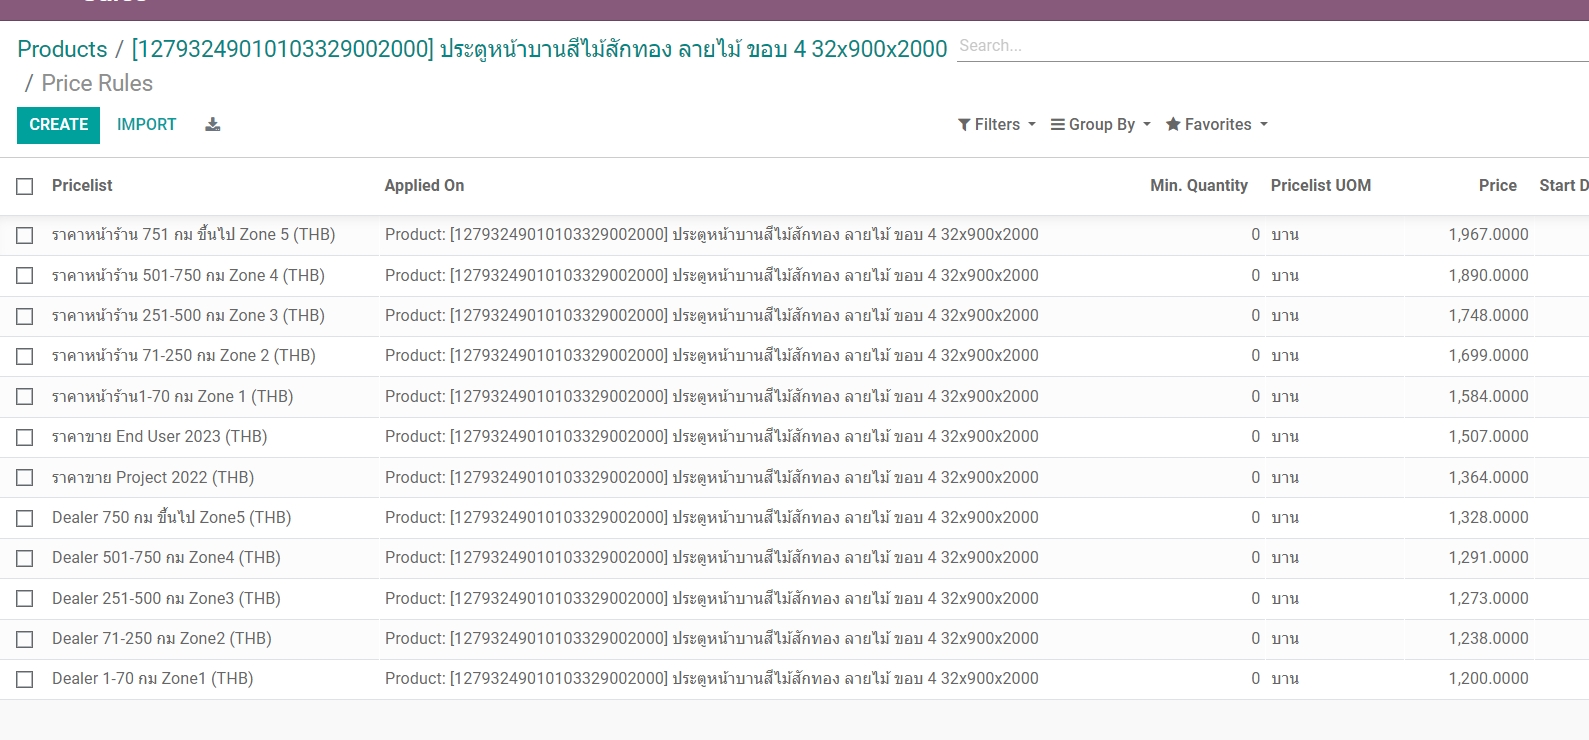This screenshot has height=740, width=1589.
Task: Click the download/export icon next to Import
Action: (212, 125)
